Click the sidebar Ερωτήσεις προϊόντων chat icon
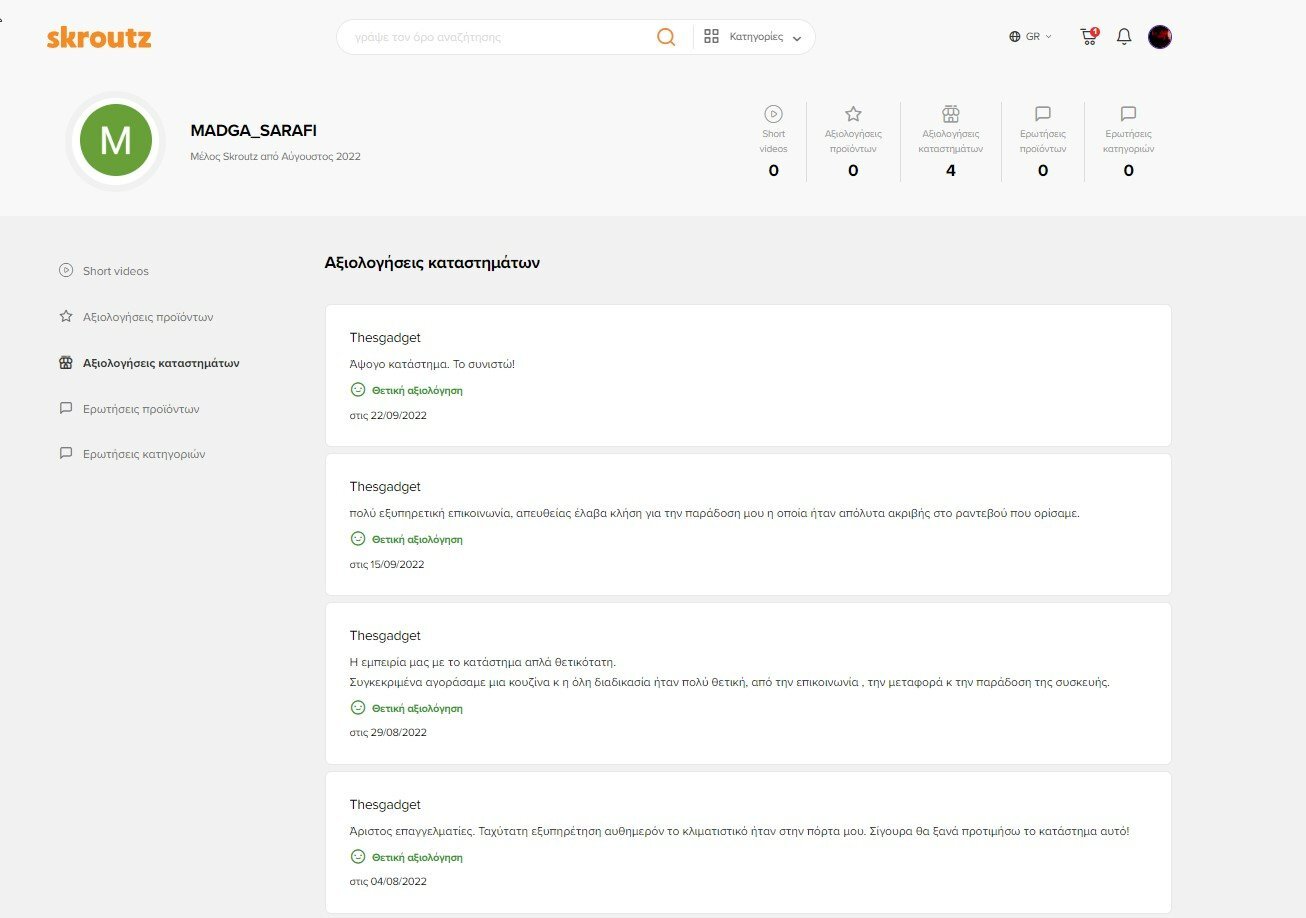Screen dimensions: 1306x918 coord(66,408)
